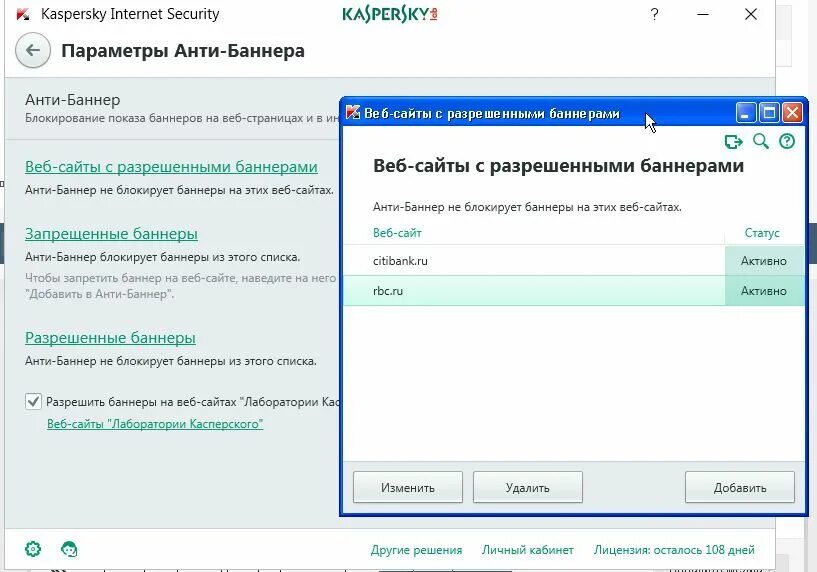Go back using the arrow button
The image size is (817, 572).
[33, 51]
